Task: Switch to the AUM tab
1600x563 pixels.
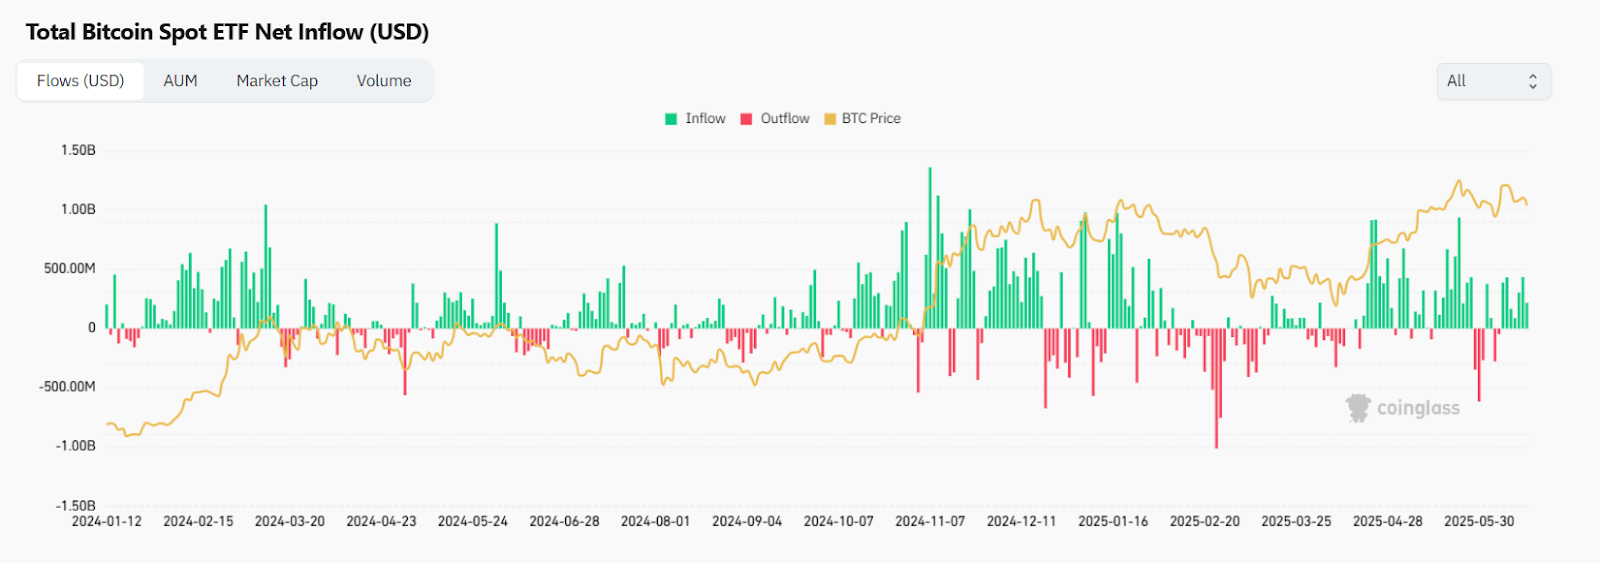Action: point(180,81)
